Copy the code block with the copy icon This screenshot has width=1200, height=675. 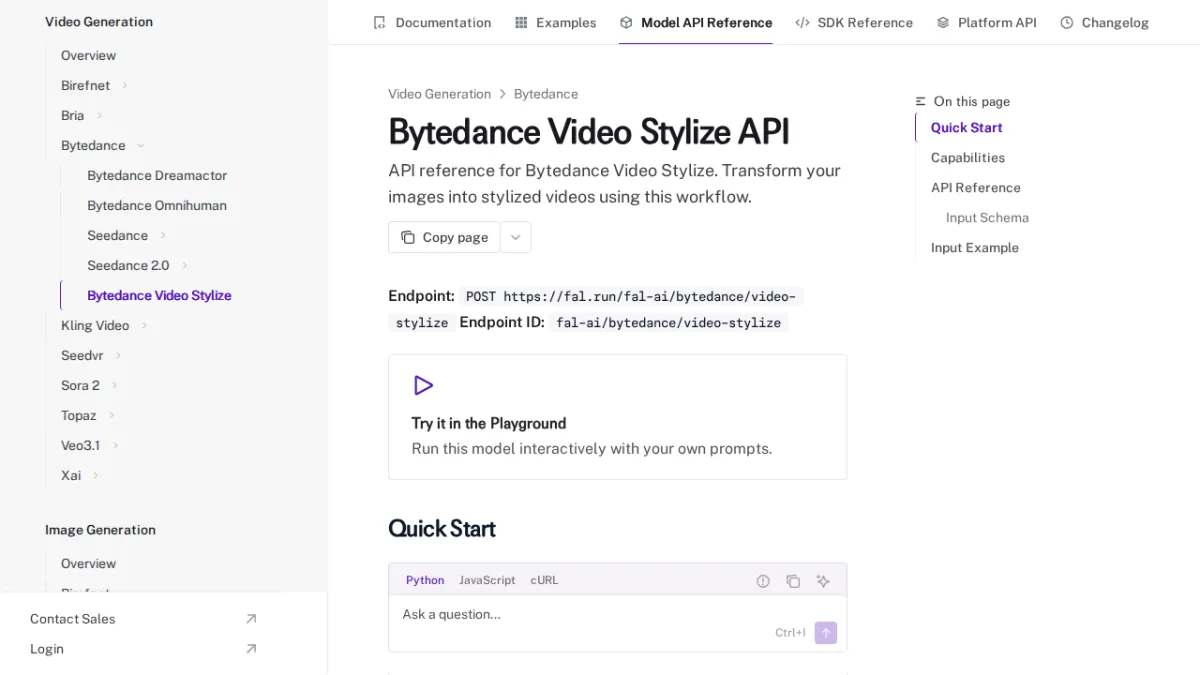tap(793, 581)
